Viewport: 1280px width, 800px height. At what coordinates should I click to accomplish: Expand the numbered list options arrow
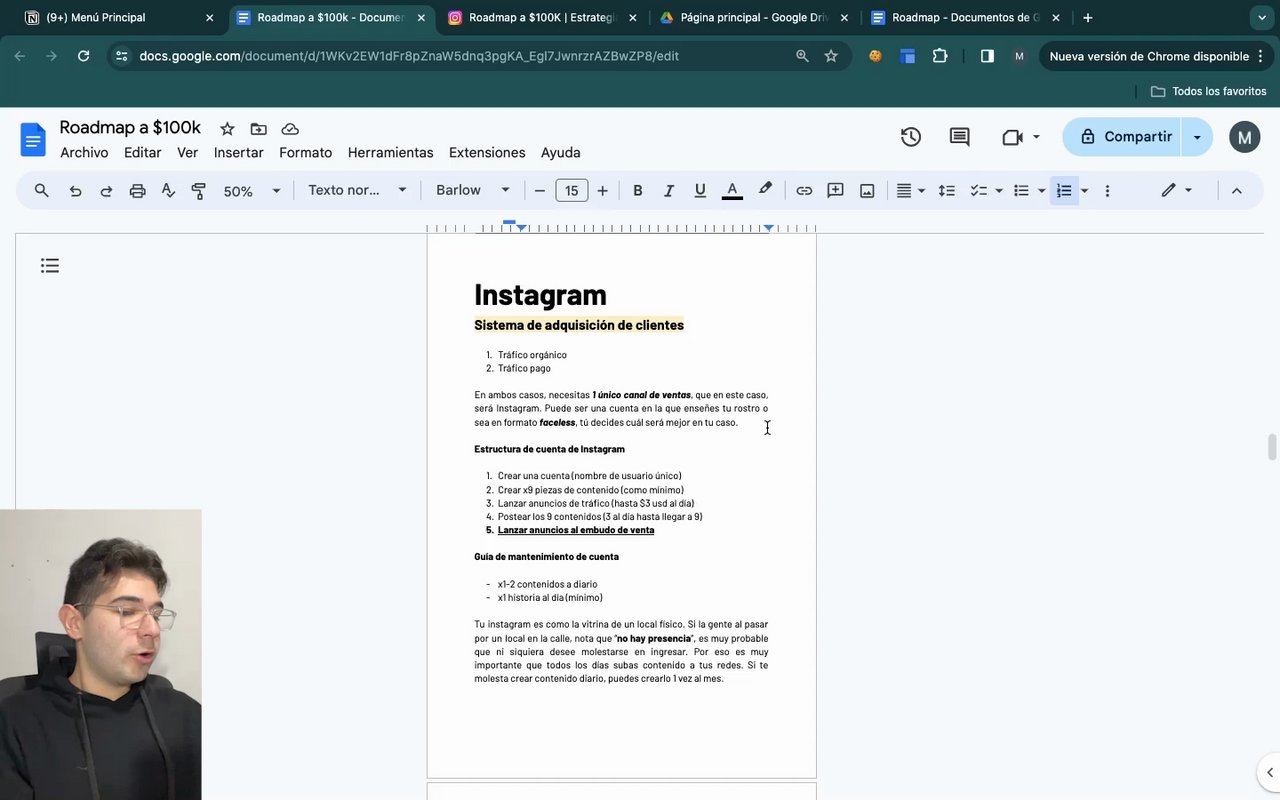(1084, 190)
